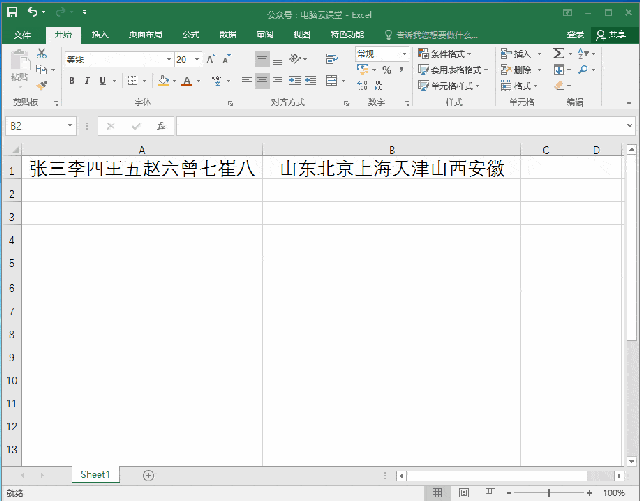Cut selection with the scissors icon
The image size is (640, 501).
coord(42,53)
